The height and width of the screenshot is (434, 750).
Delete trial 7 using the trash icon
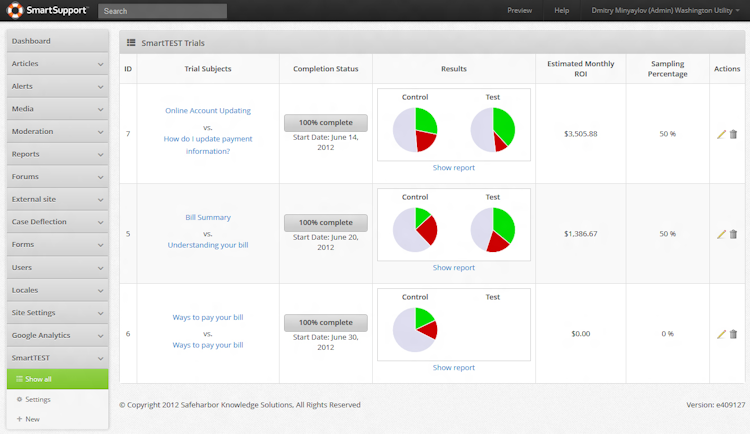(x=733, y=134)
